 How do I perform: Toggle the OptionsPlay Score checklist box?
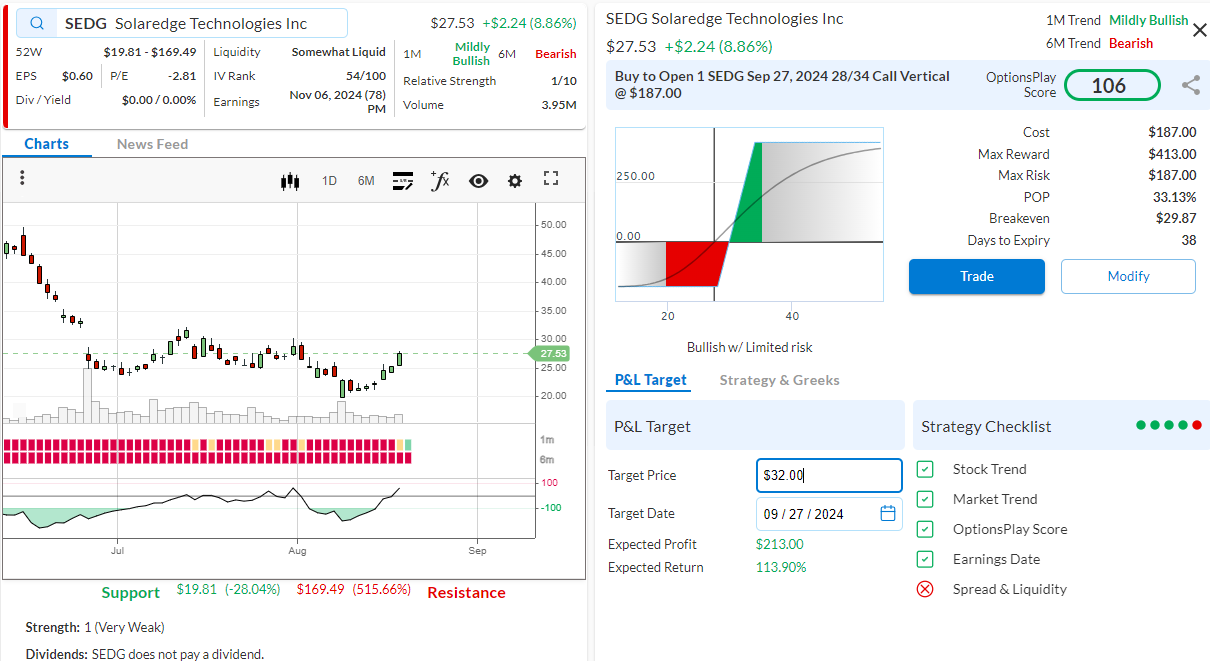[x=925, y=529]
